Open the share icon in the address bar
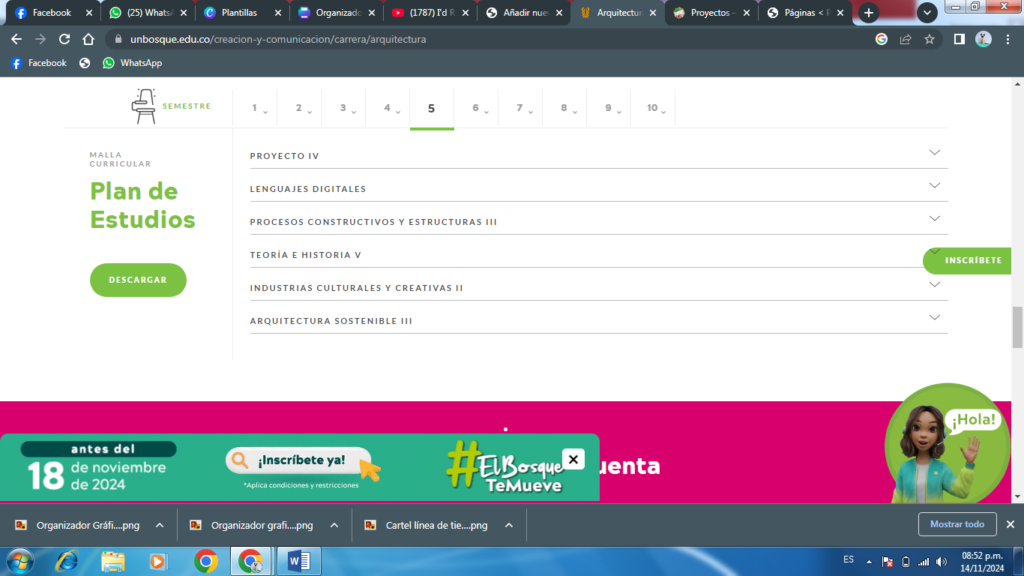The height and width of the screenshot is (576, 1024). pos(905,39)
